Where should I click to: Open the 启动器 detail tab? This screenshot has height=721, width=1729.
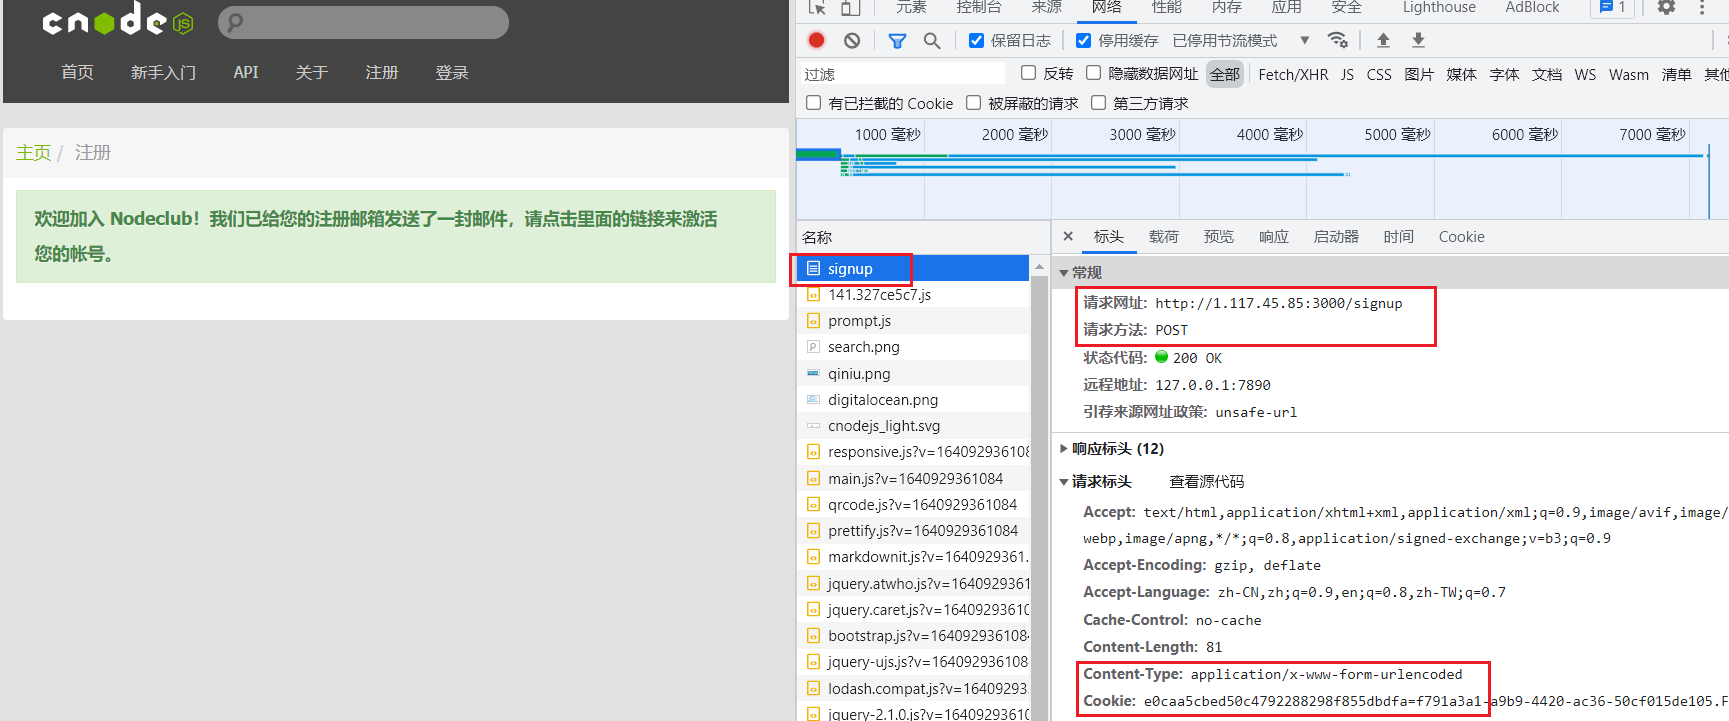pos(1336,237)
